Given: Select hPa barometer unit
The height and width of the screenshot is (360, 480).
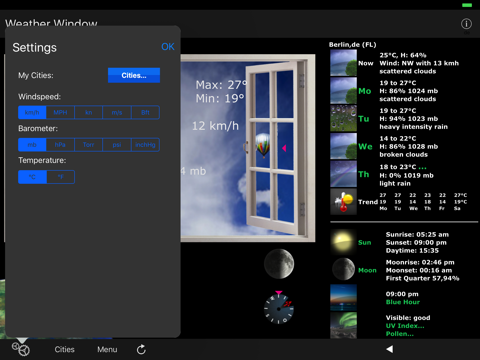Looking at the screenshot, I should pos(60,145).
